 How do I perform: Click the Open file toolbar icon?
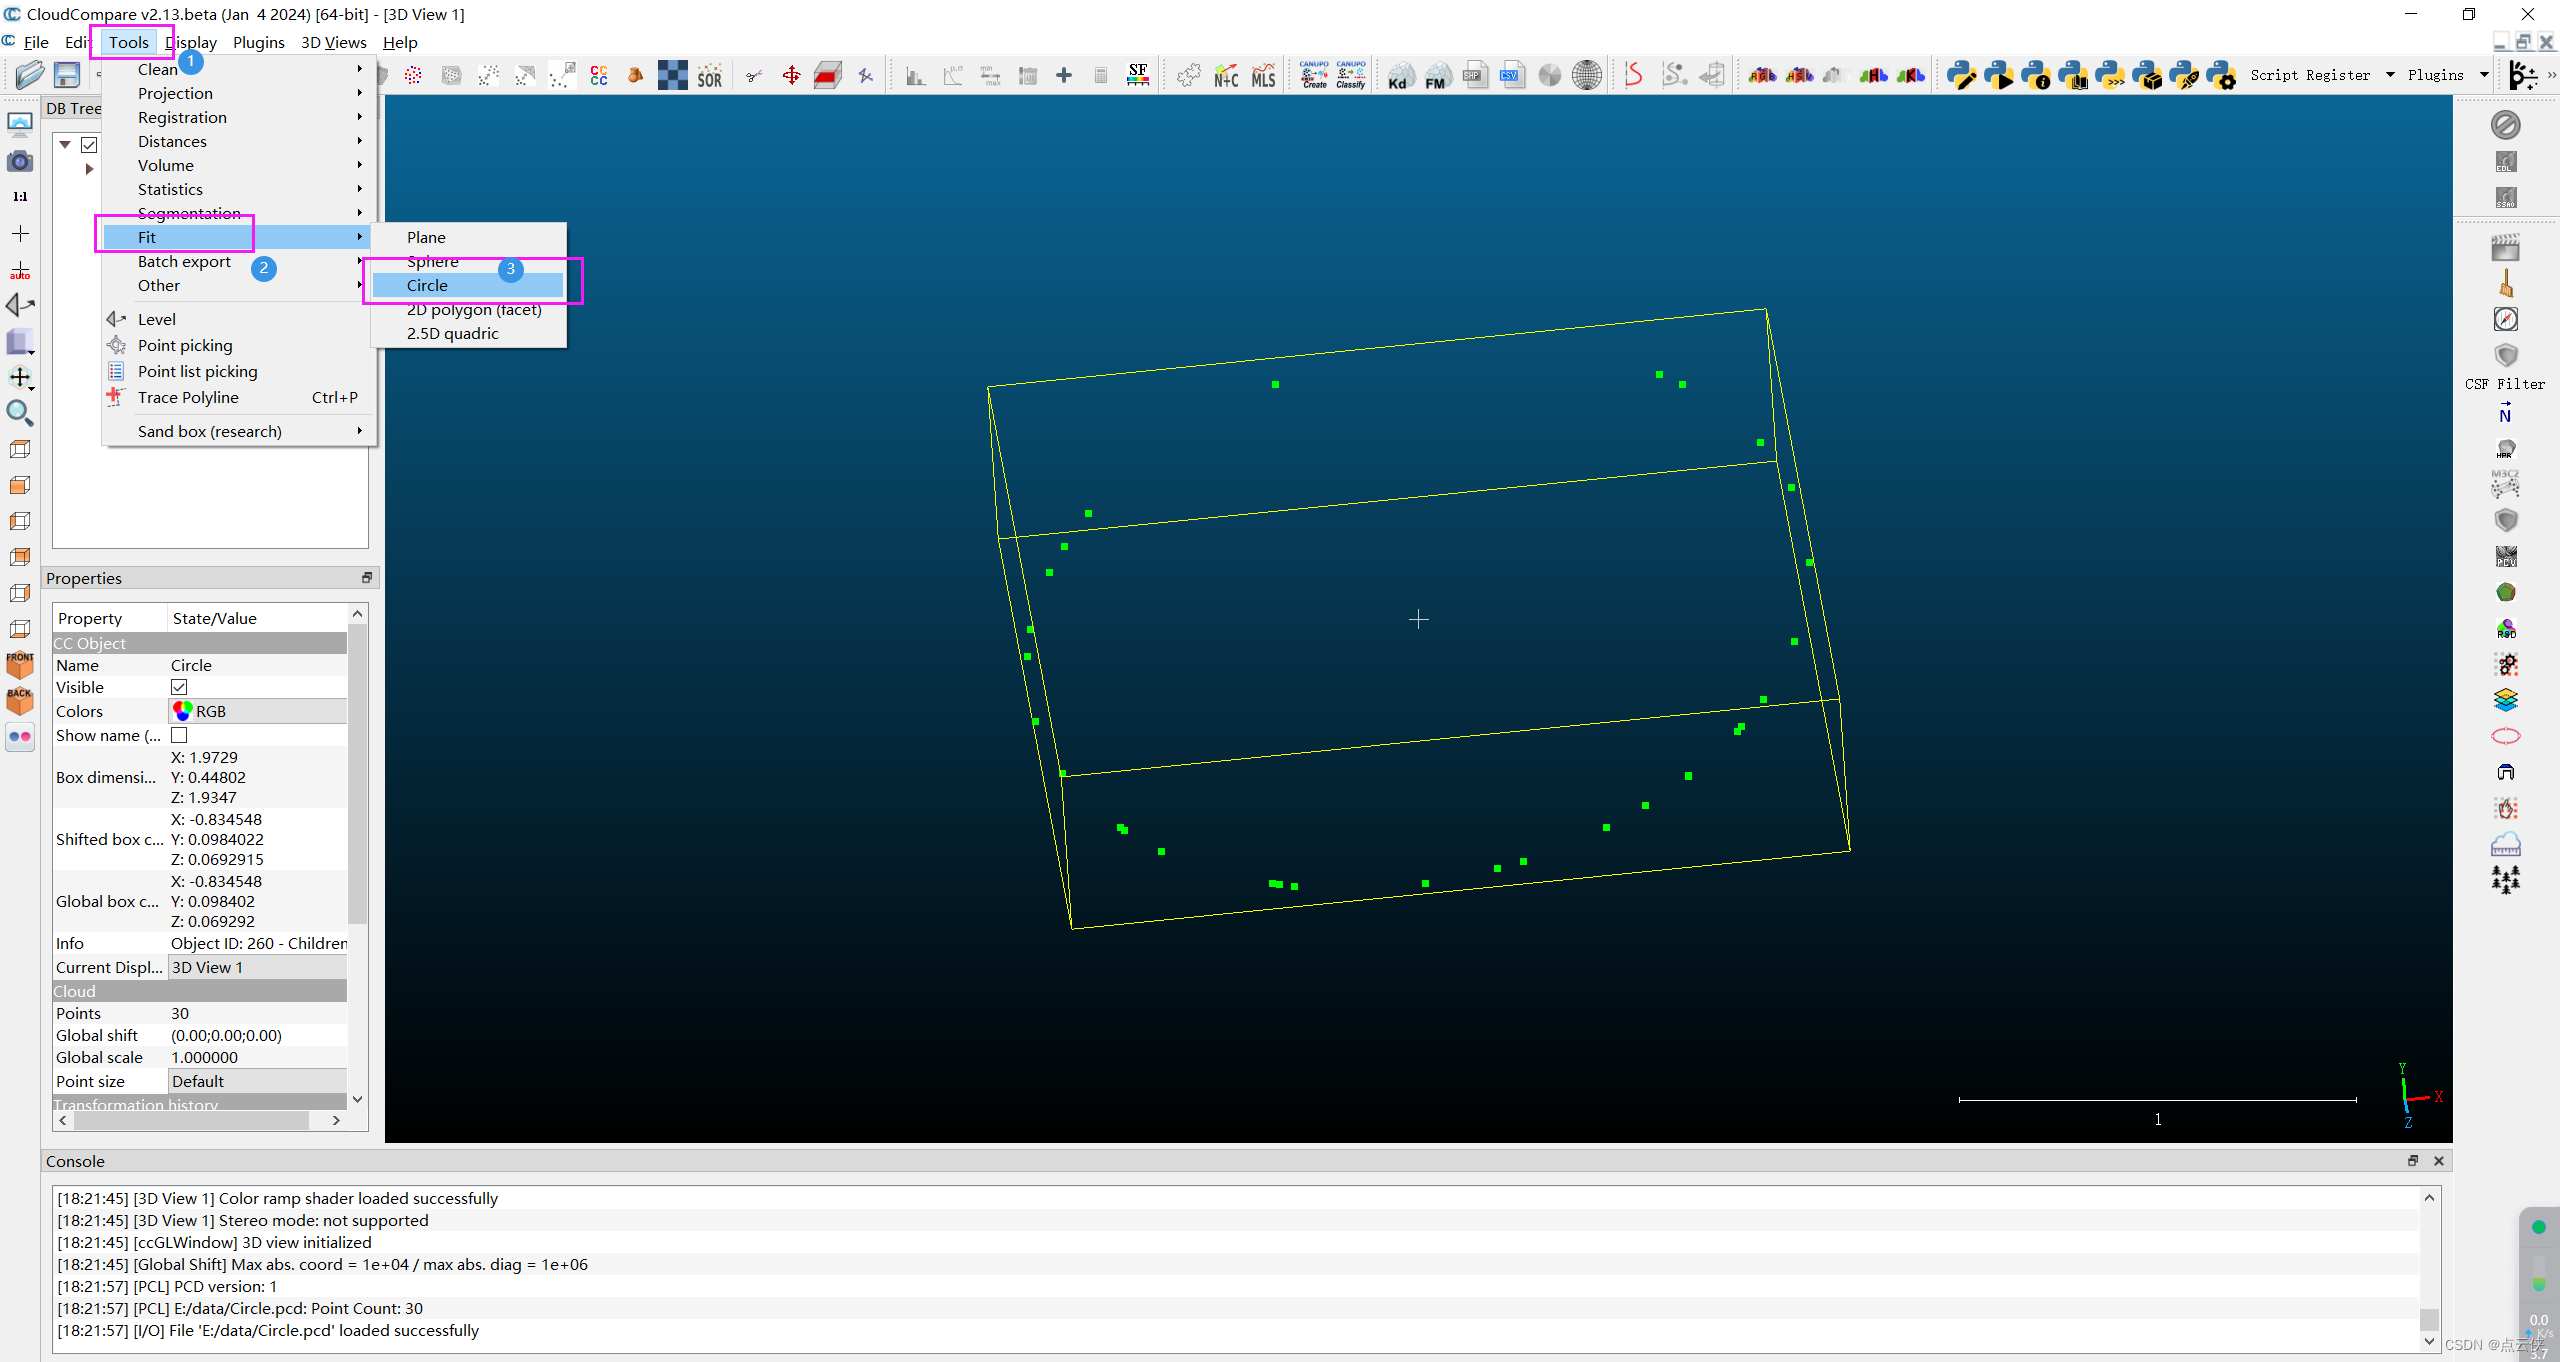(29, 75)
